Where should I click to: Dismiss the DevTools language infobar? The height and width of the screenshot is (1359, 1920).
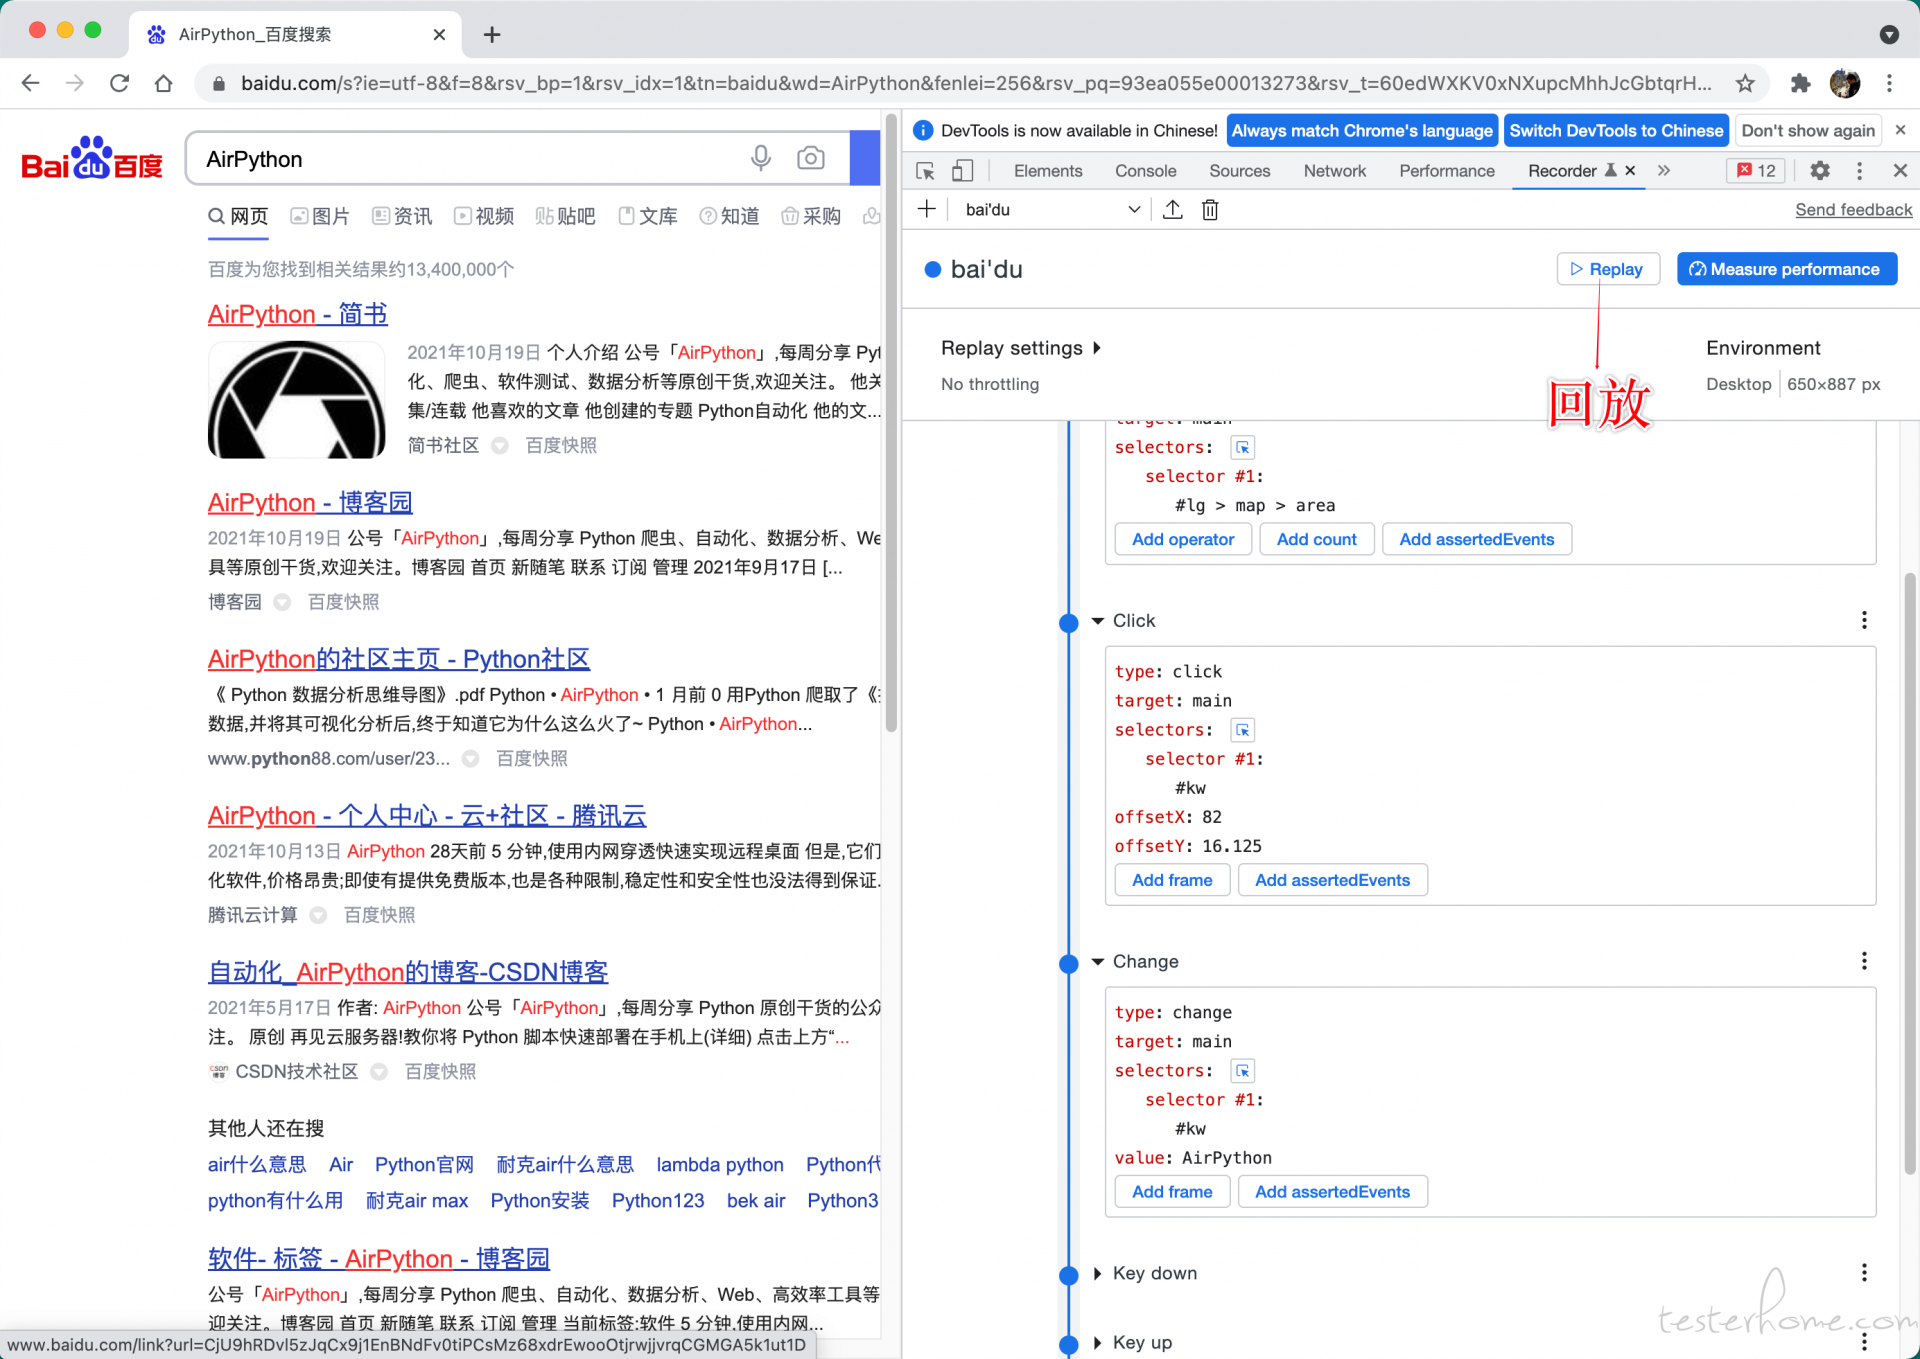pos(1900,130)
